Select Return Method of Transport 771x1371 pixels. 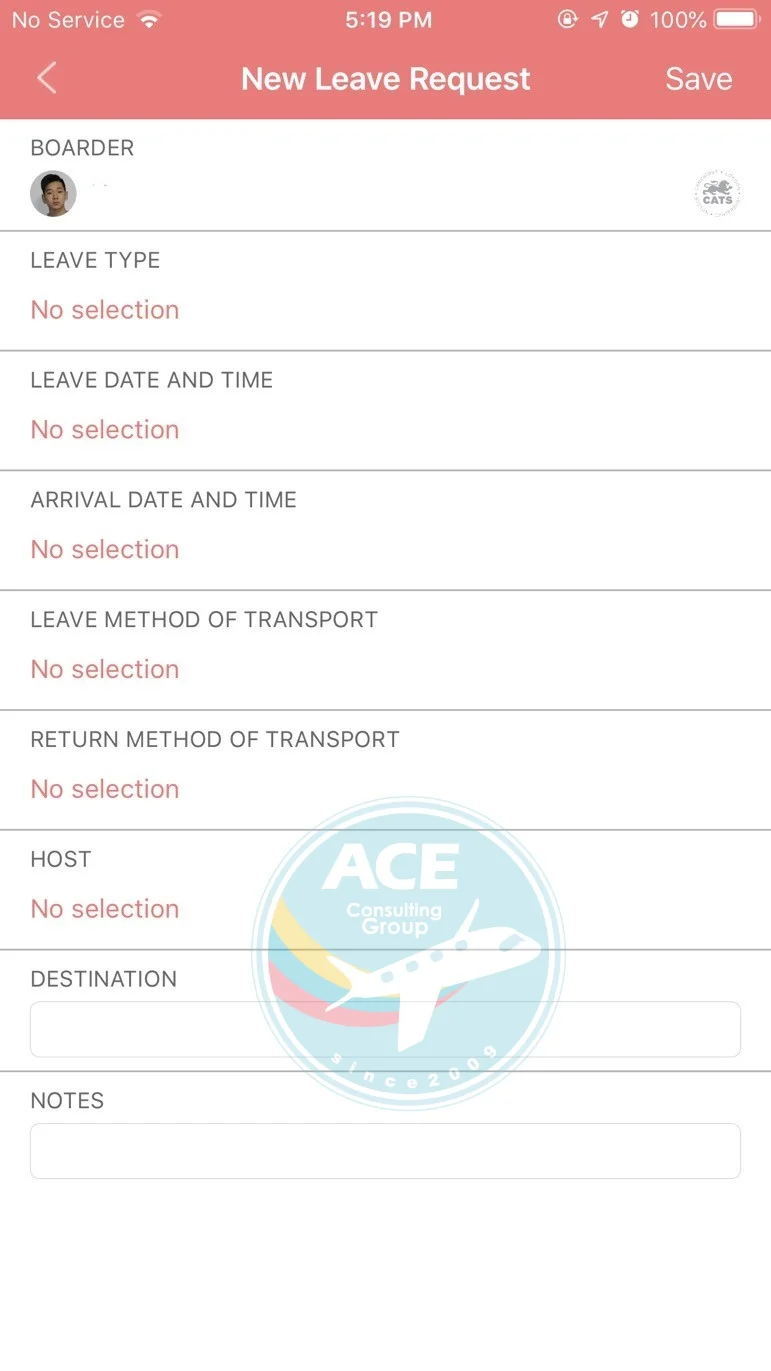tap(385, 771)
